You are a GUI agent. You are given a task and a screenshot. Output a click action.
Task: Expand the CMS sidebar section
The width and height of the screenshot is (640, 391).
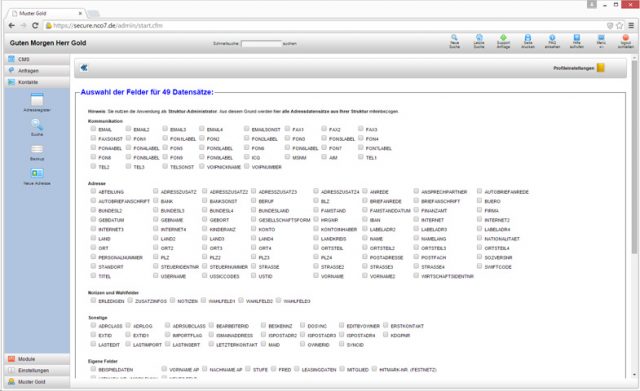click(x=37, y=59)
